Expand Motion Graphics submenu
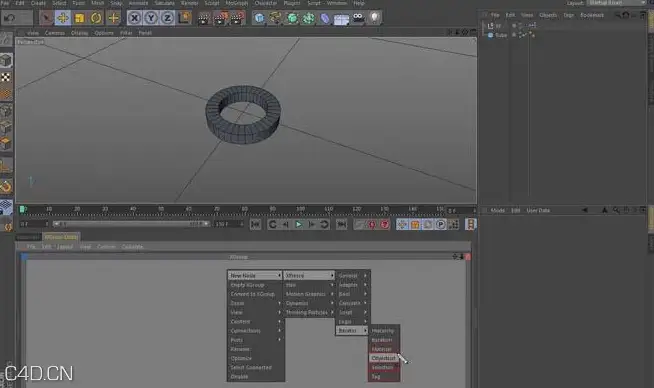 click(x=309, y=294)
